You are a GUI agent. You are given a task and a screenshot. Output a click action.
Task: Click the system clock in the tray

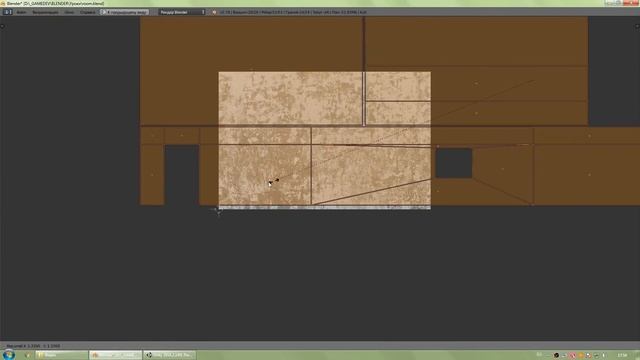pos(622,356)
